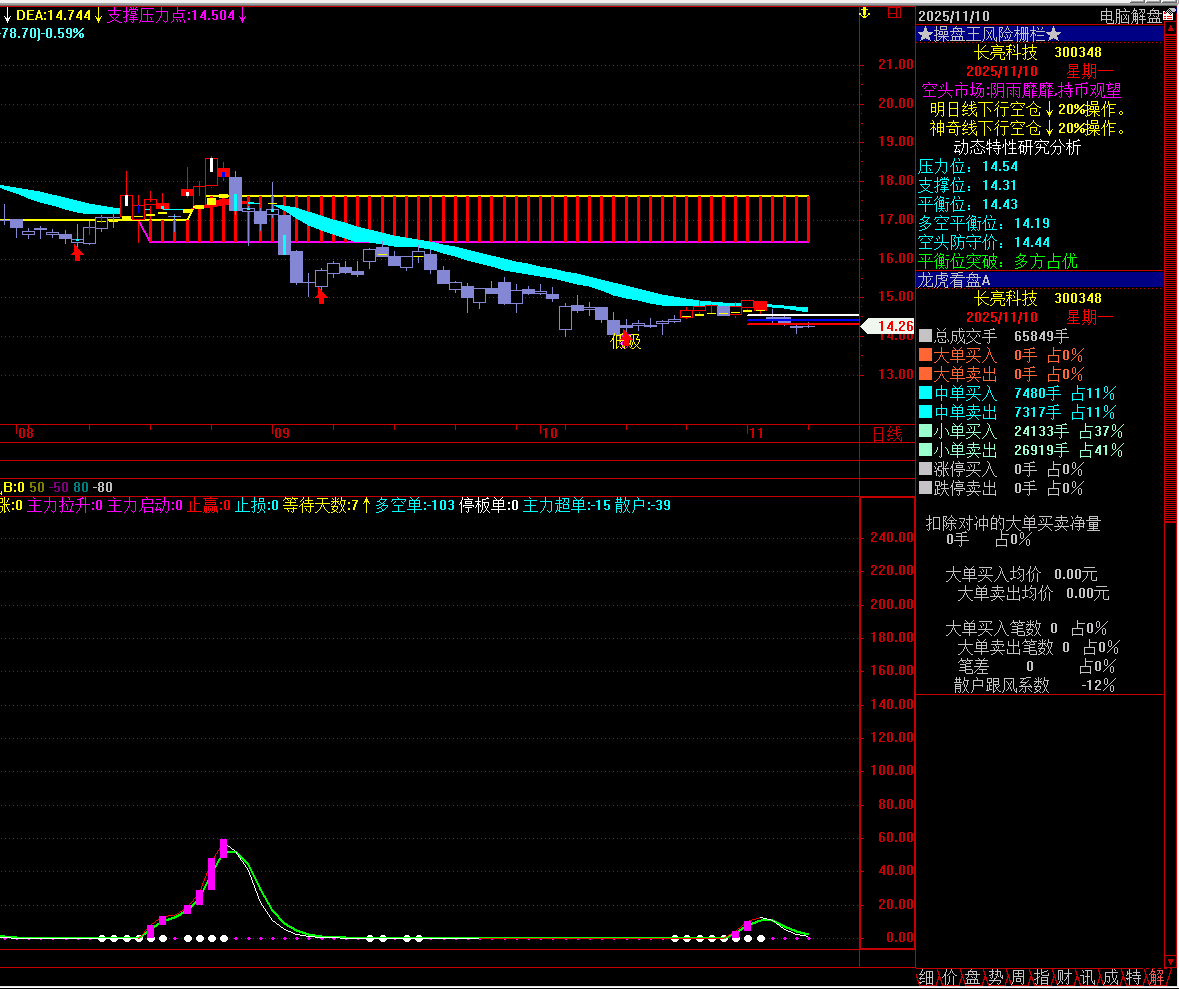The height and width of the screenshot is (989, 1179).
Task: Click the red window layout icon
Action: click(x=894, y=14)
